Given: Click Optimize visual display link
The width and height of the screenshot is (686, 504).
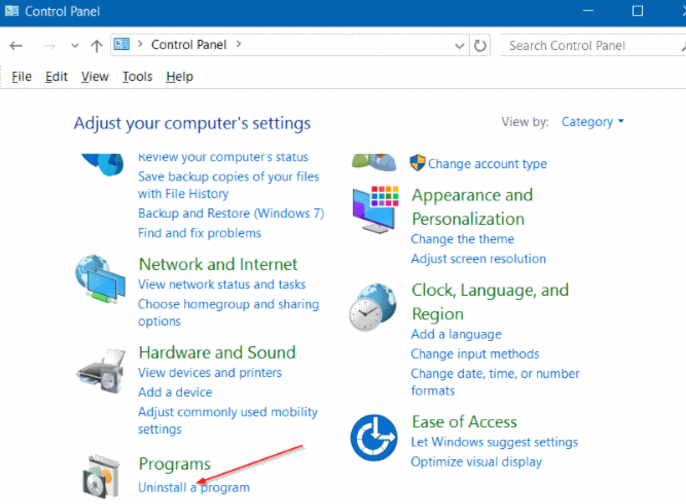Looking at the screenshot, I should click(476, 462).
